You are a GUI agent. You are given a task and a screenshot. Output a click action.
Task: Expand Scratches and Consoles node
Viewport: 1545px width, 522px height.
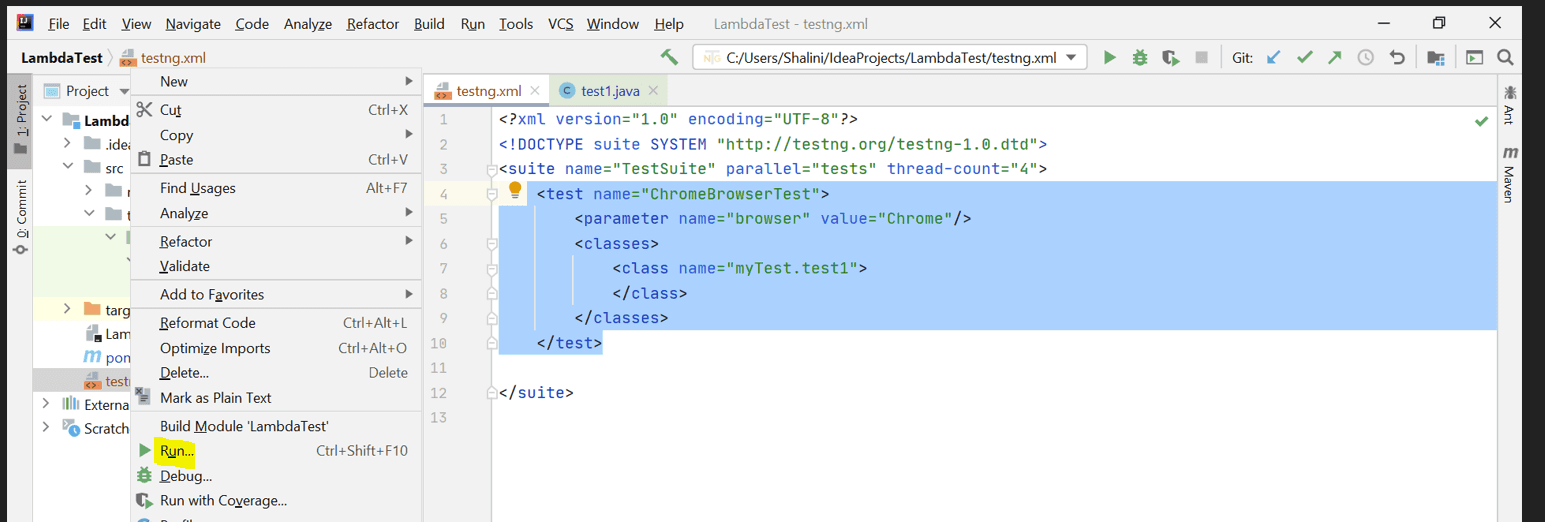pyautogui.click(x=45, y=428)
